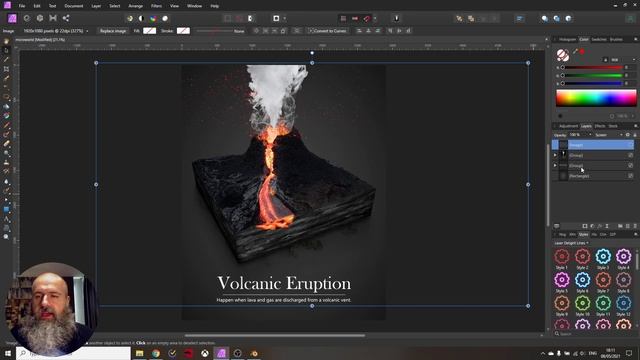Expand the second Group layer

pyautogui.click(x=555, y=165)
